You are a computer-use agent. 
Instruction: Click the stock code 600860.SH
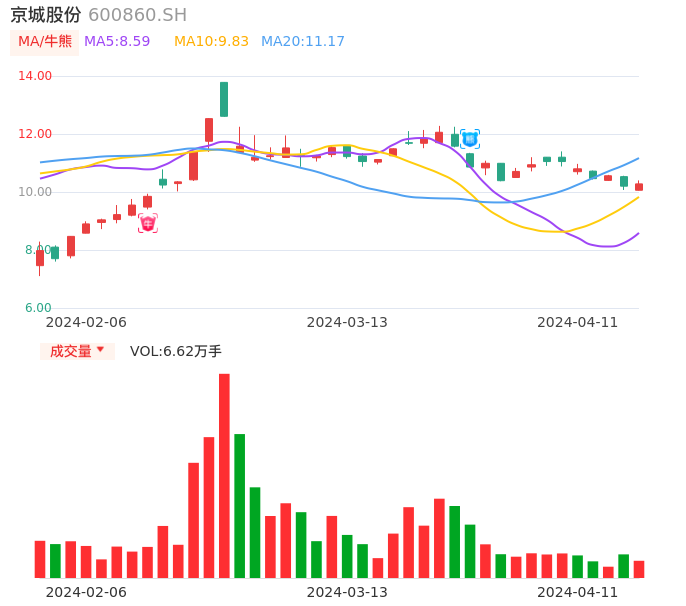(x=138, y=15)
